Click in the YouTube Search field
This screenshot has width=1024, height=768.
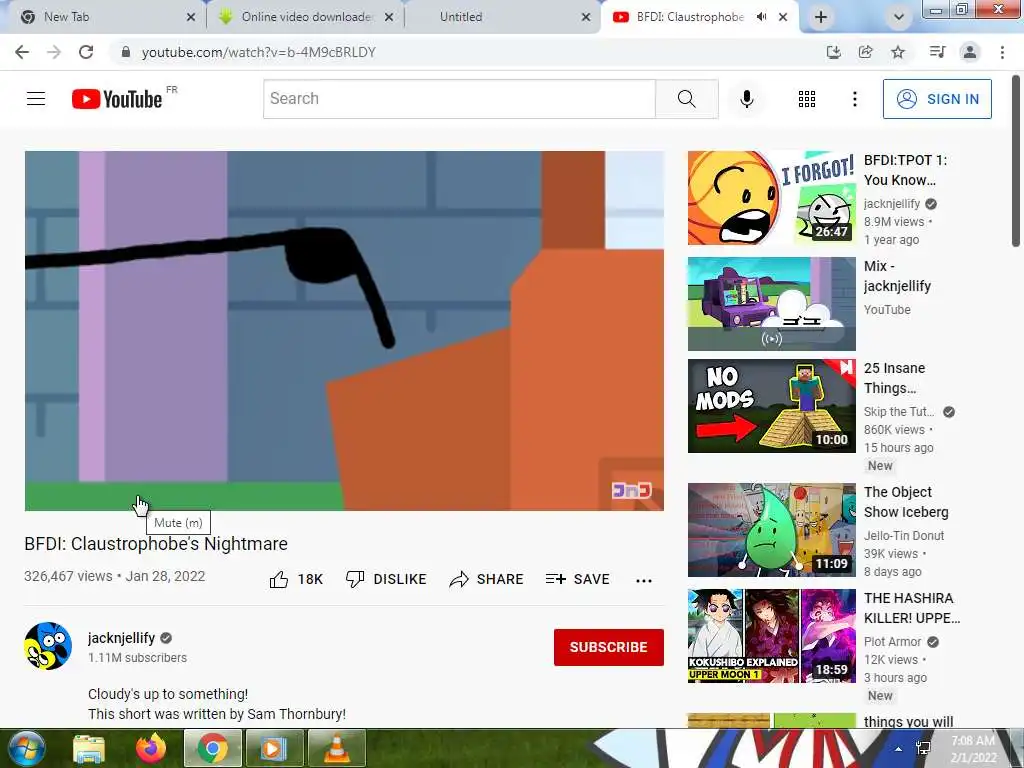[x=459, y=99]
